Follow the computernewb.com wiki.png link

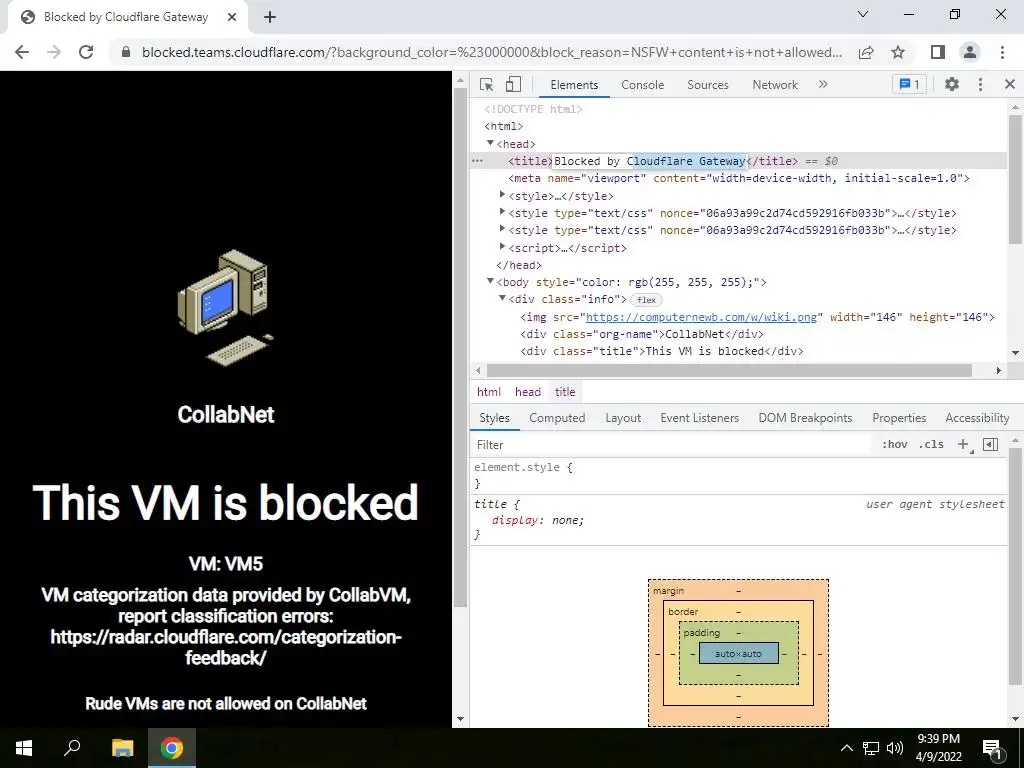pyautogui.click(x=701, y=317)
